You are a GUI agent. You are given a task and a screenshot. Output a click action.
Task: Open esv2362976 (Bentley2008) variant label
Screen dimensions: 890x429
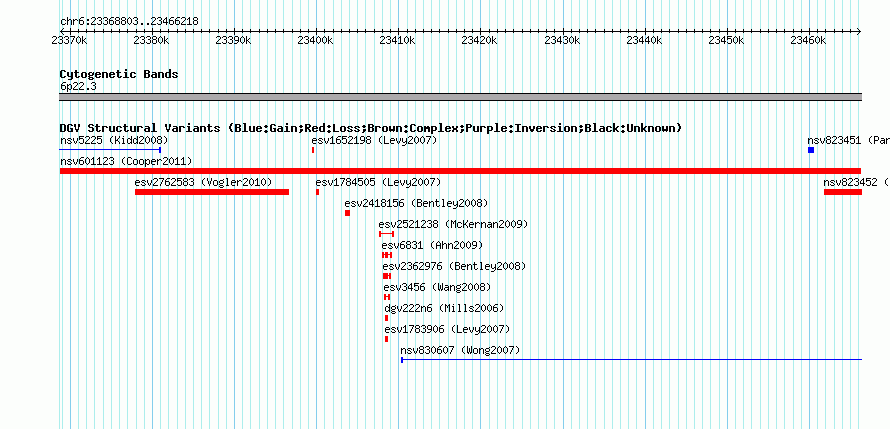pos(454,266)
